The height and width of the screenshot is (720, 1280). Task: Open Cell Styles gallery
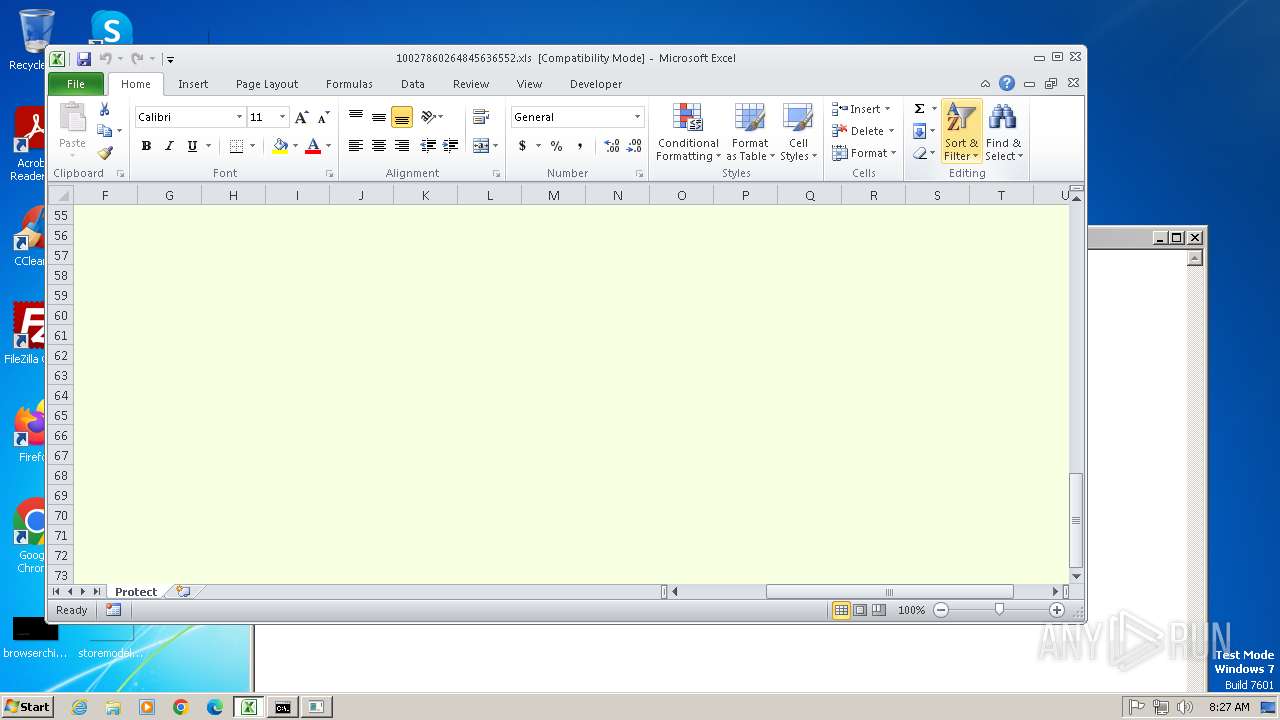tap(798, 132)
